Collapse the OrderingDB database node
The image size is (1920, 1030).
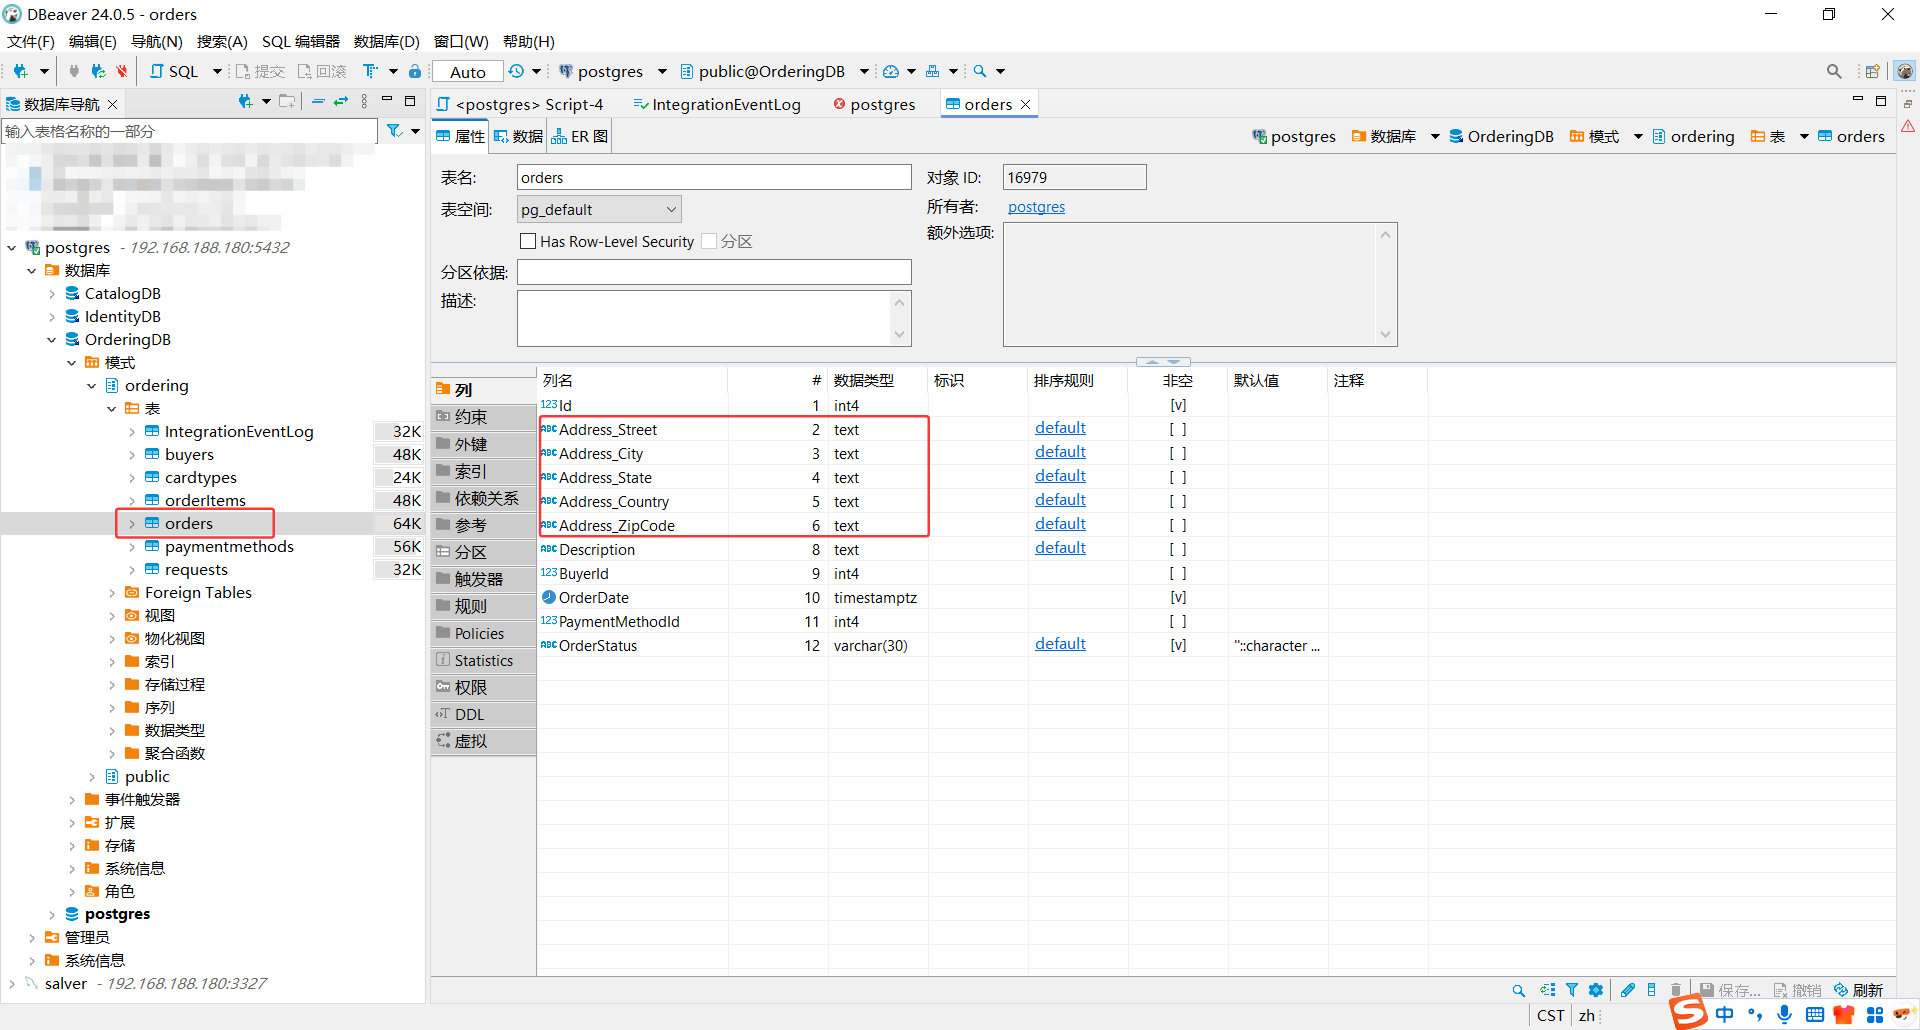pos(52,339)
